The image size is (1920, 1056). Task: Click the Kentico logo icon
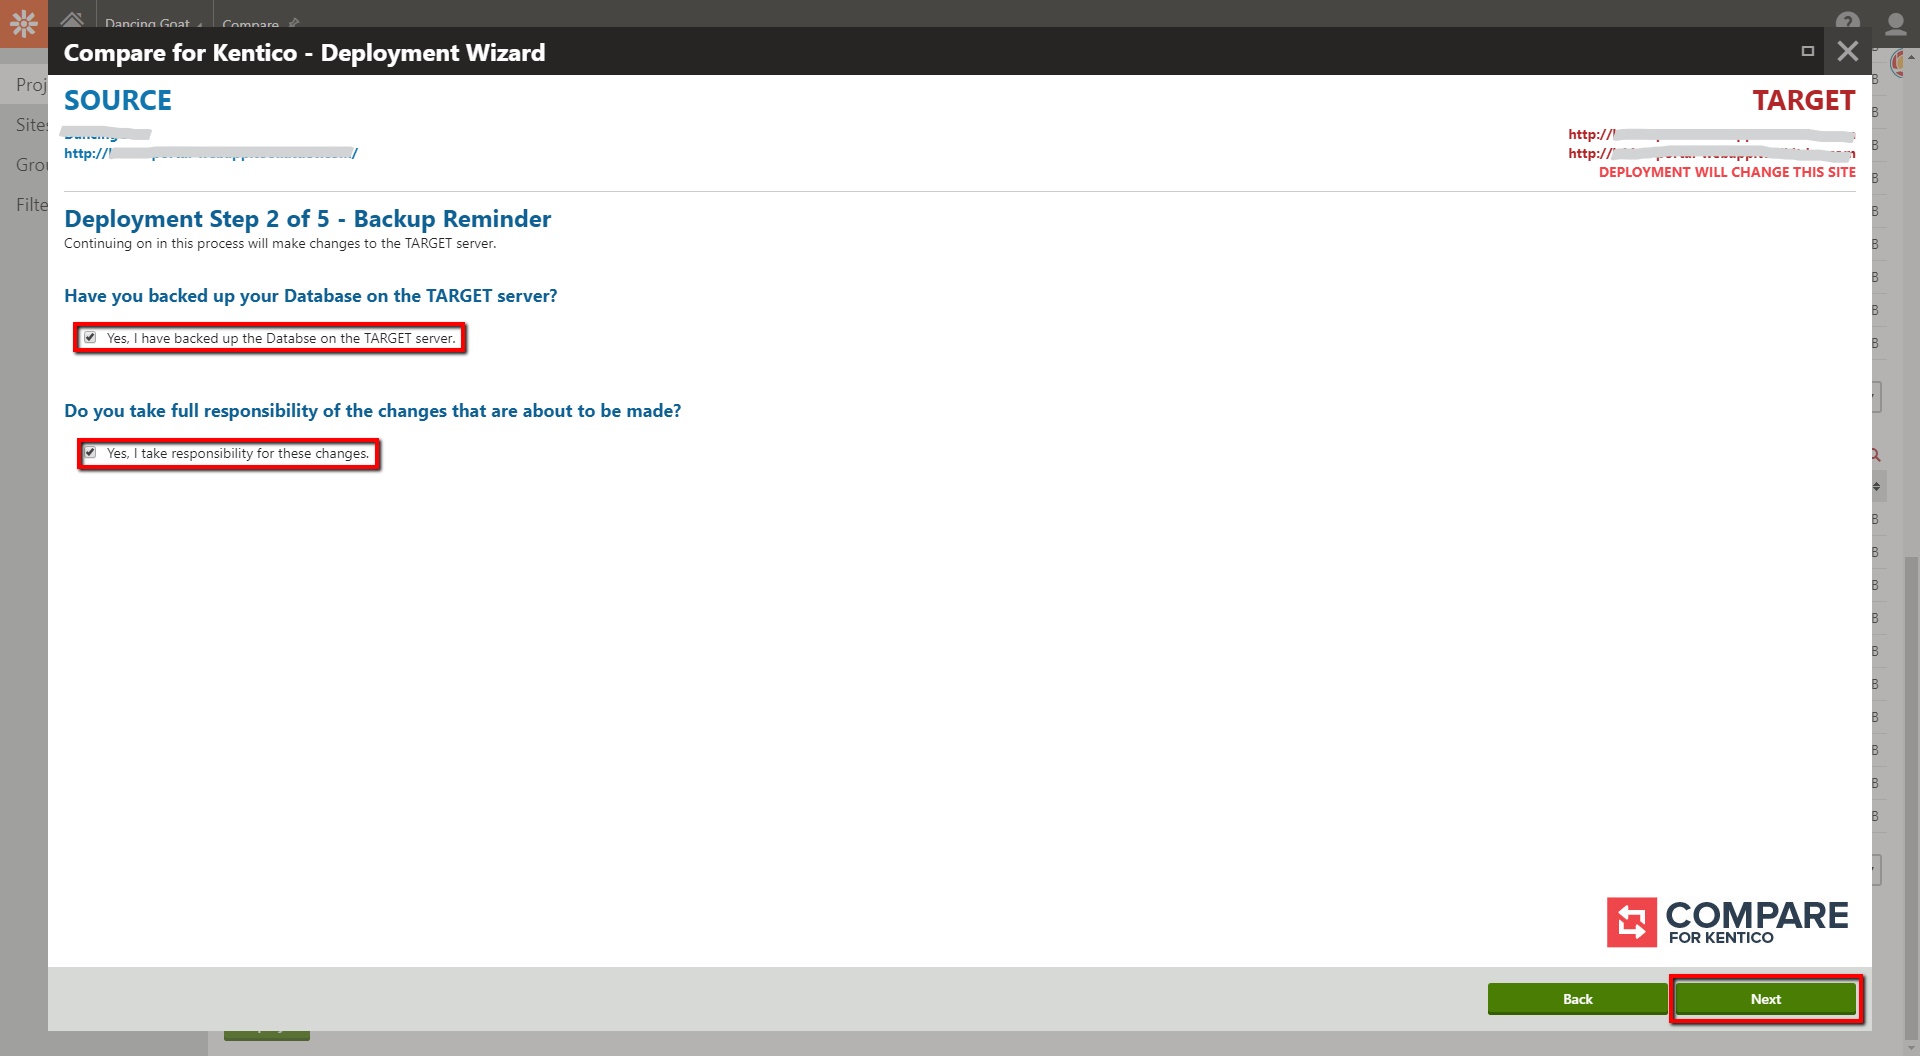[x=24, y=22]
